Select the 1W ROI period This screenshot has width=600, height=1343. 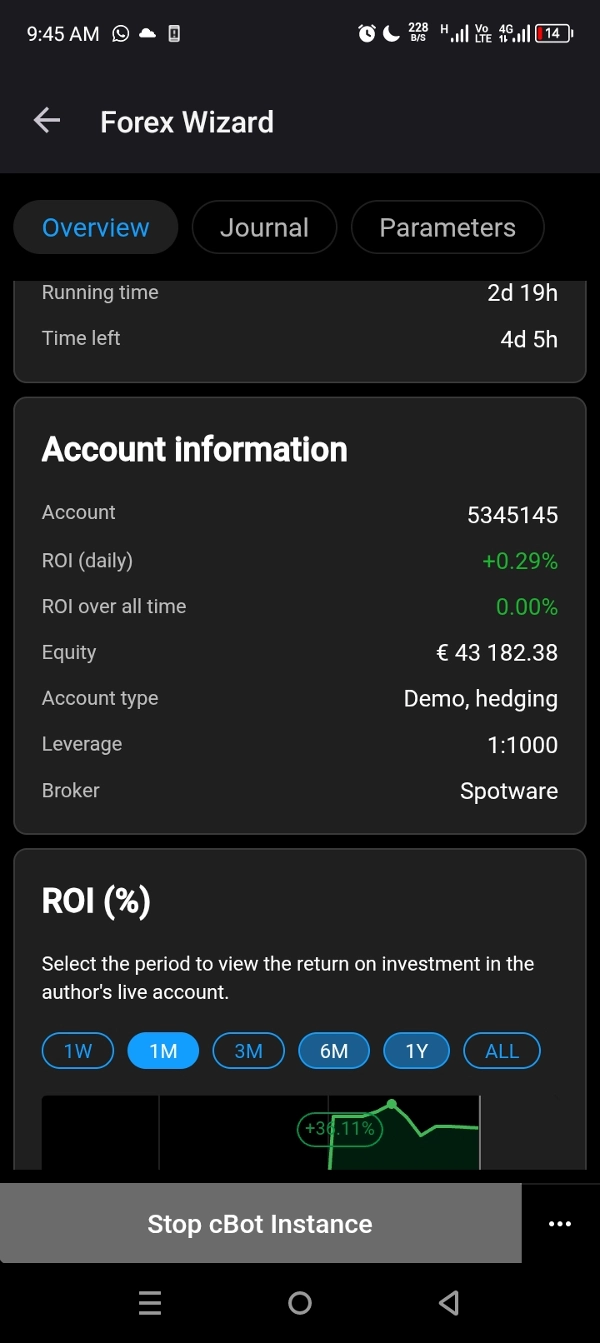coord(77,1050)
